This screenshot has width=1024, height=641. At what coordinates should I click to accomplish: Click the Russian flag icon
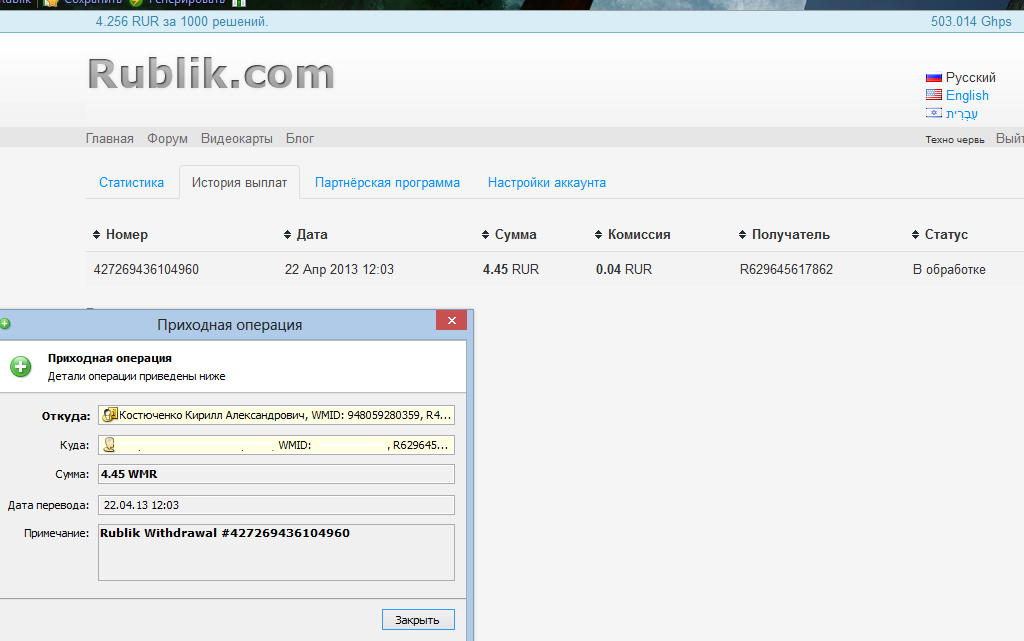point(933,77)
